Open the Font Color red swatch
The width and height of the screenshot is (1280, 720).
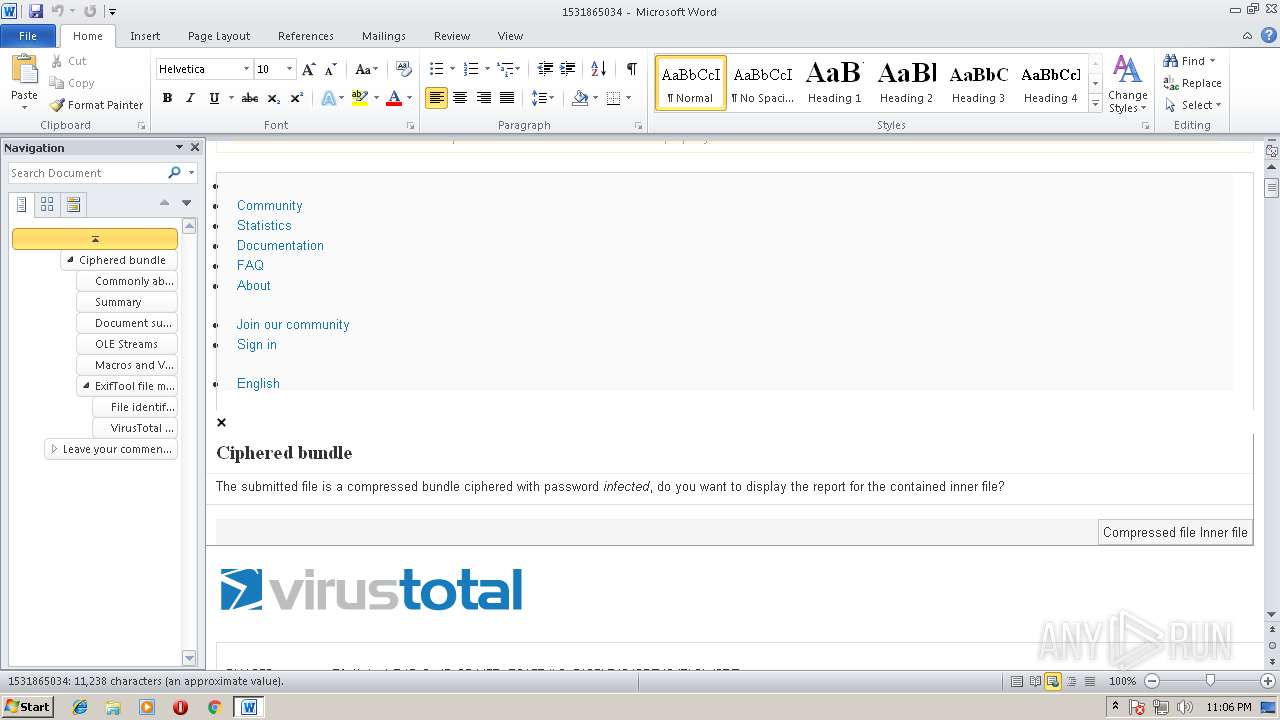point(394,98)
